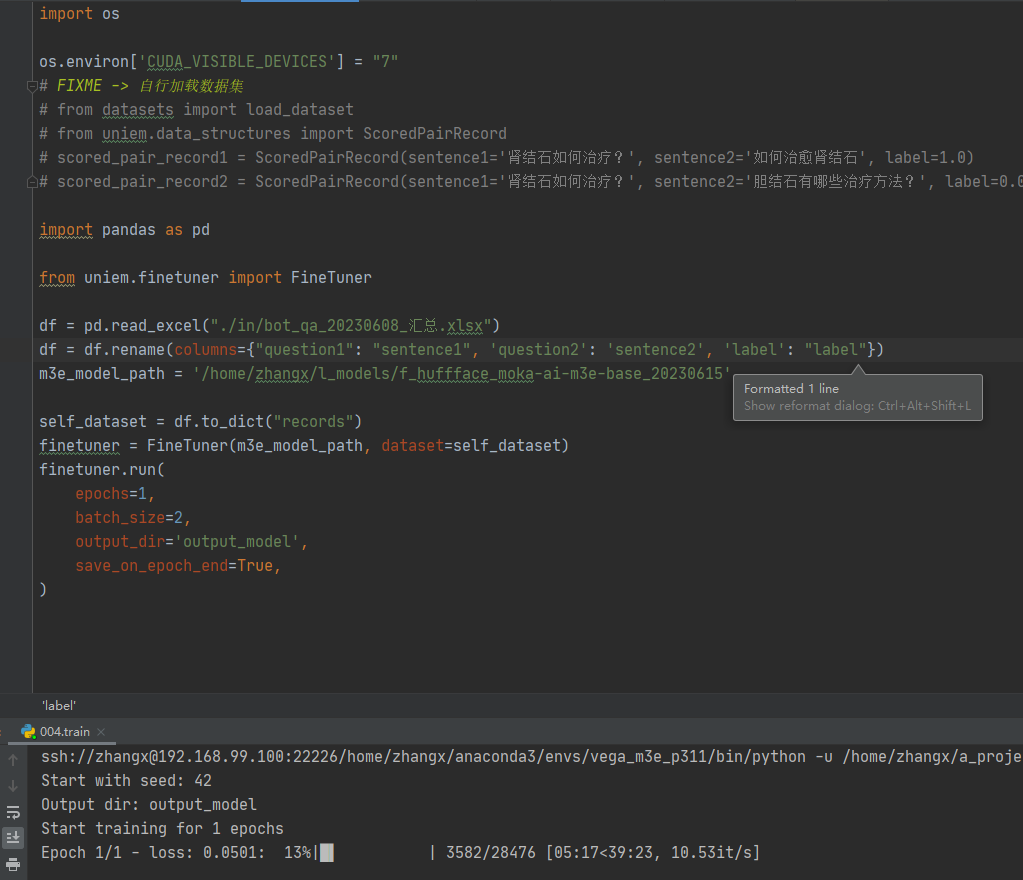Viewport: 1023px width, 880px height.
Task: Toggle Scroll to the End in the console
Action: 13,837
